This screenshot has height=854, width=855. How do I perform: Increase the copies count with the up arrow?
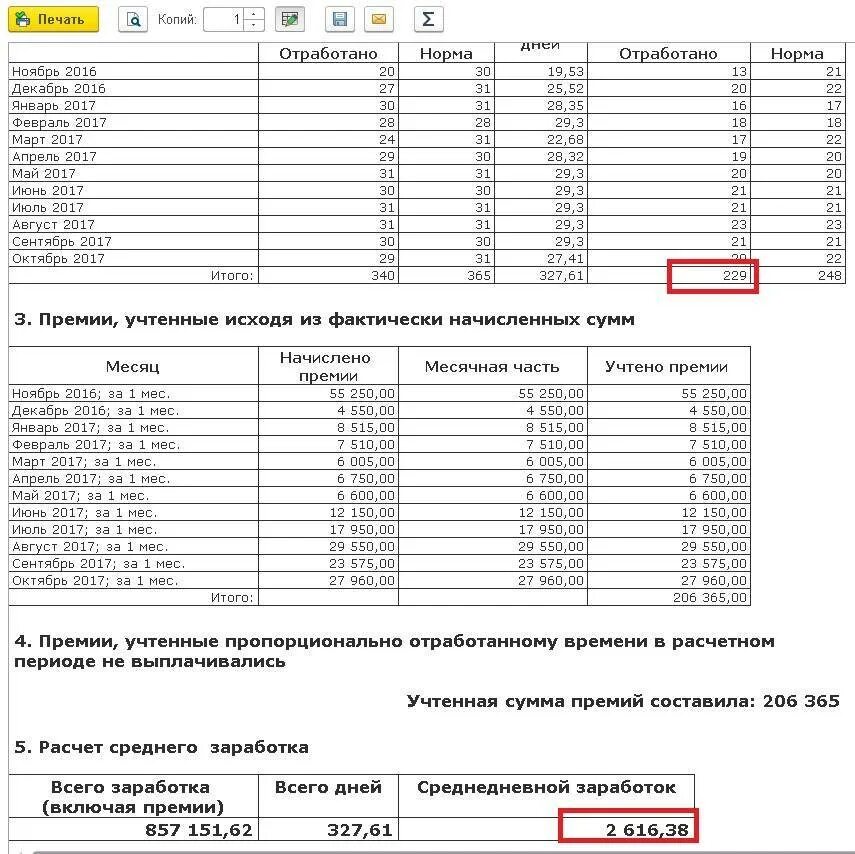254,14
